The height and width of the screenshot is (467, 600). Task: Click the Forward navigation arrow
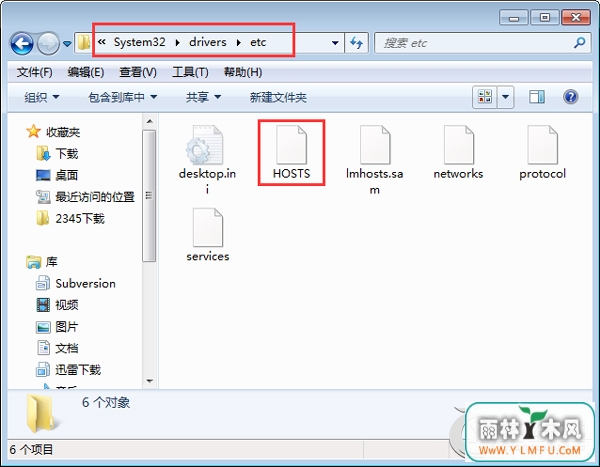(x=48, y=43)
